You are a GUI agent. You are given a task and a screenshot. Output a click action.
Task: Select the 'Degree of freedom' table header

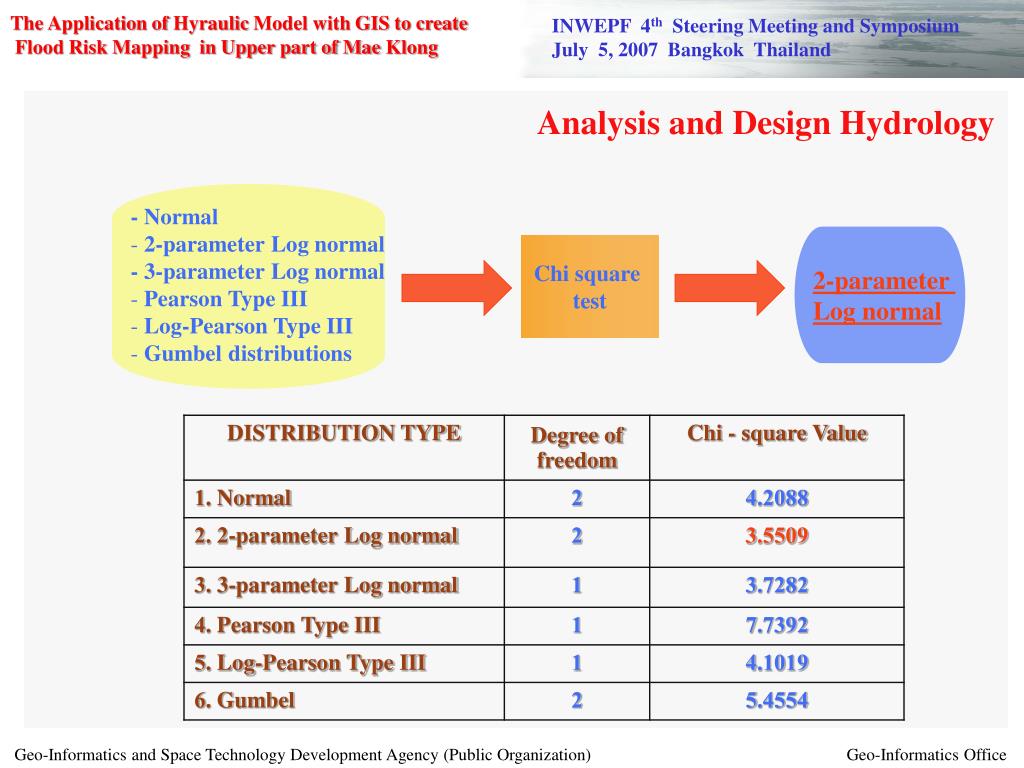pyautogui.click(x=577, y=447)
